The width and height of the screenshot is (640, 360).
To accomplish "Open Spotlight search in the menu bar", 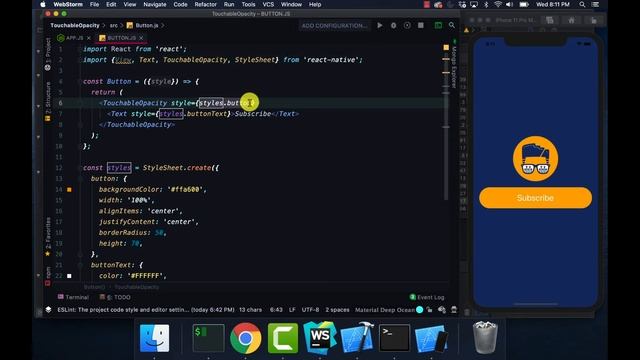I will tap(582, 4).
